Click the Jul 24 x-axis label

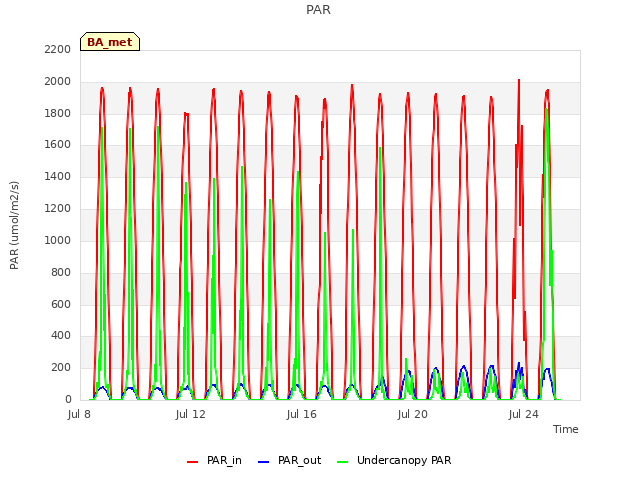coord(524,414)
